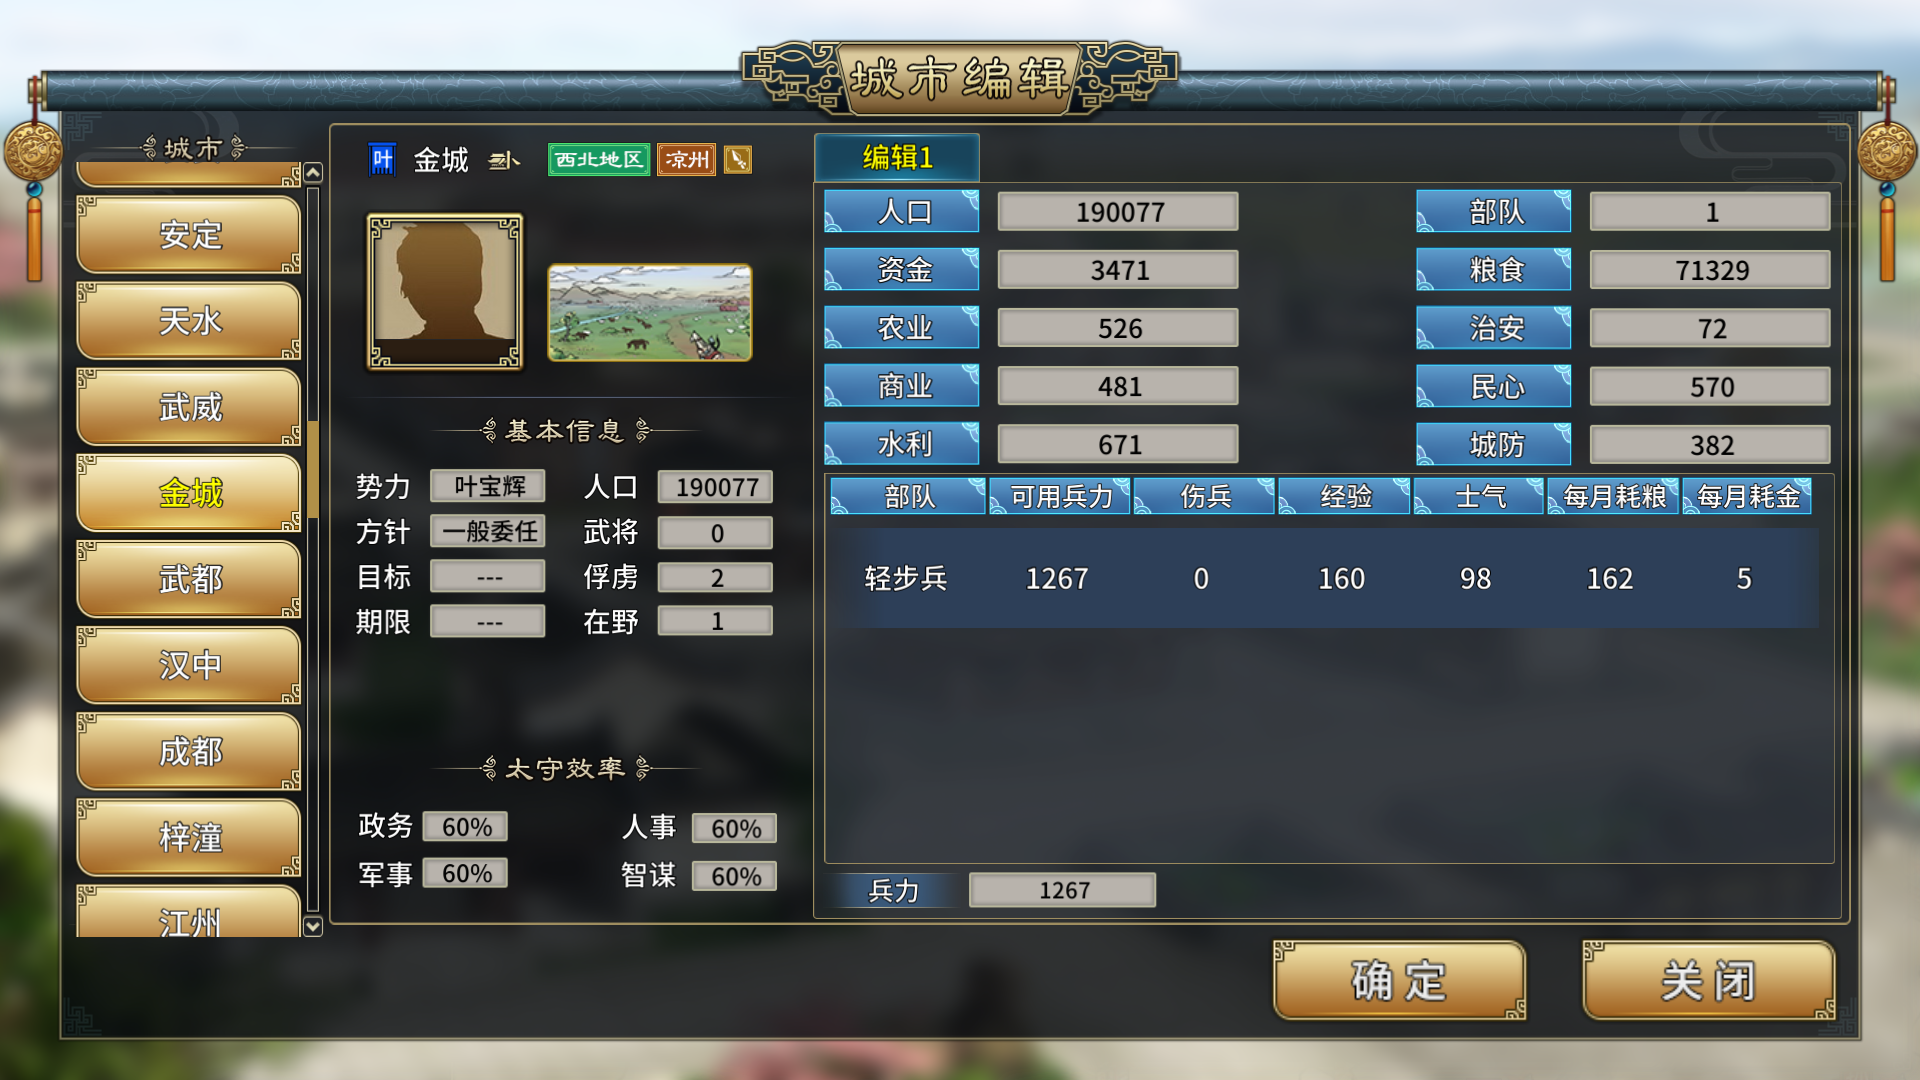Click the small icon beside 金城 name

(x=503, y=160)
